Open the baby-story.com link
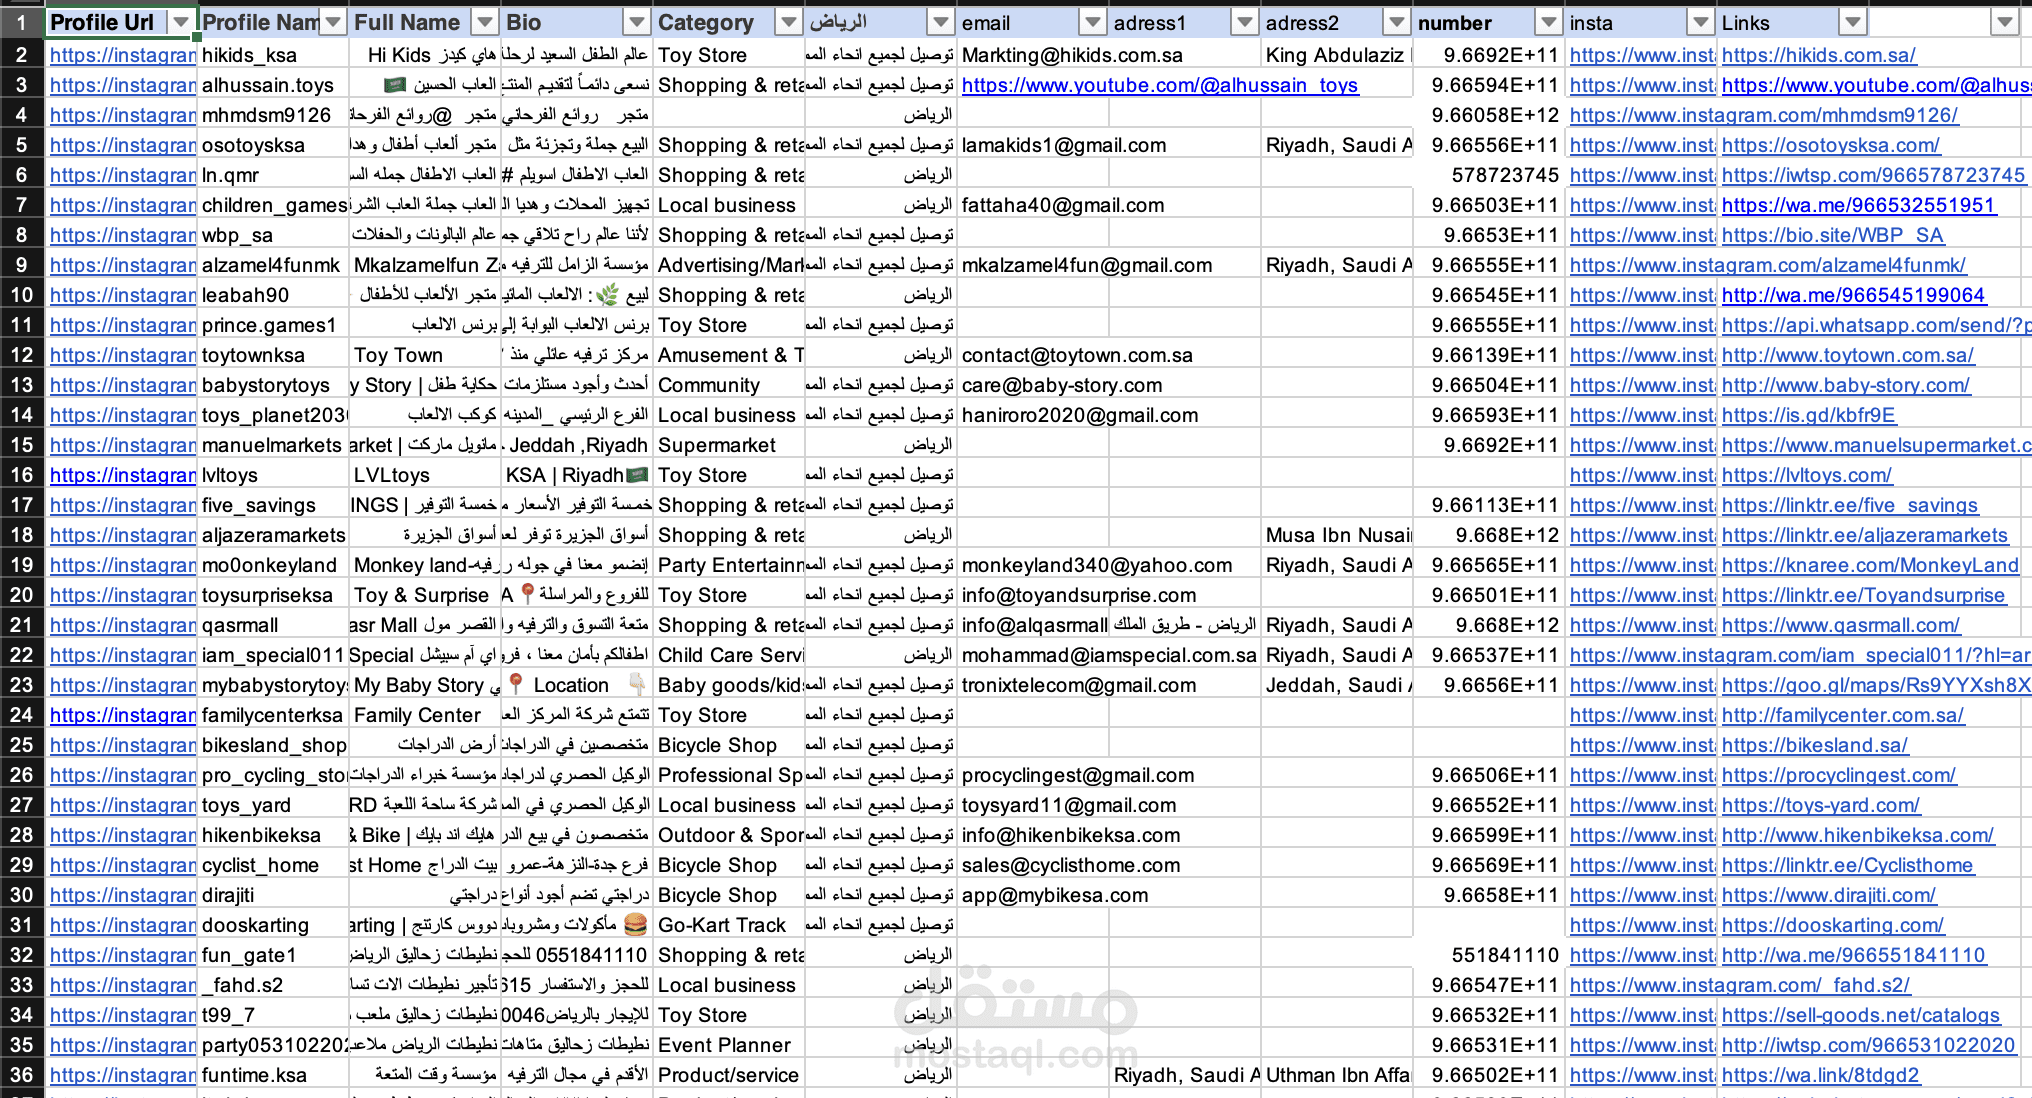 [x=1846, y=385]
